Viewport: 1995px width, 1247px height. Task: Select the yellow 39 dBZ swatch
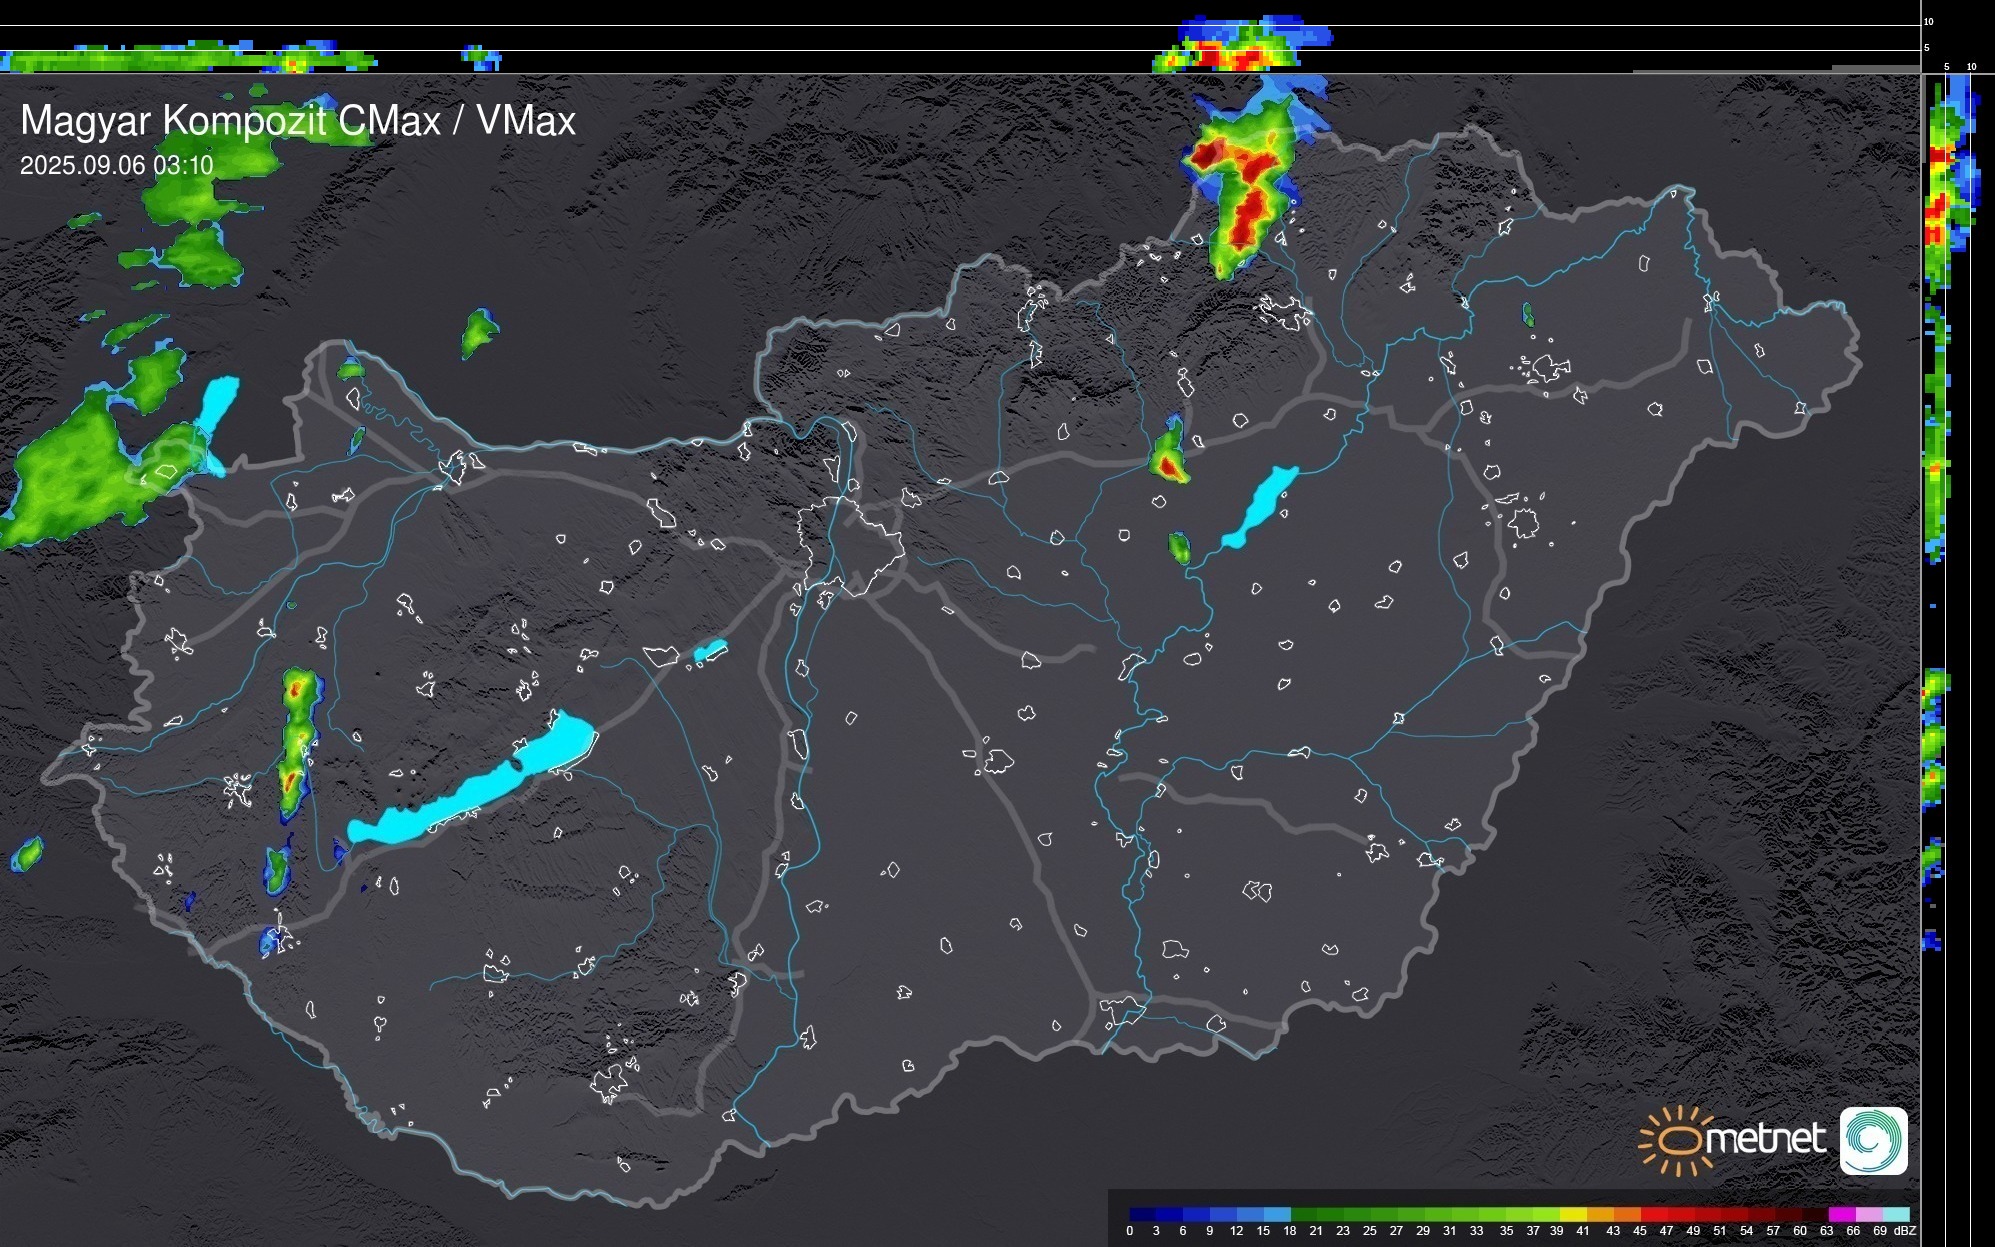[1573, 1214]
